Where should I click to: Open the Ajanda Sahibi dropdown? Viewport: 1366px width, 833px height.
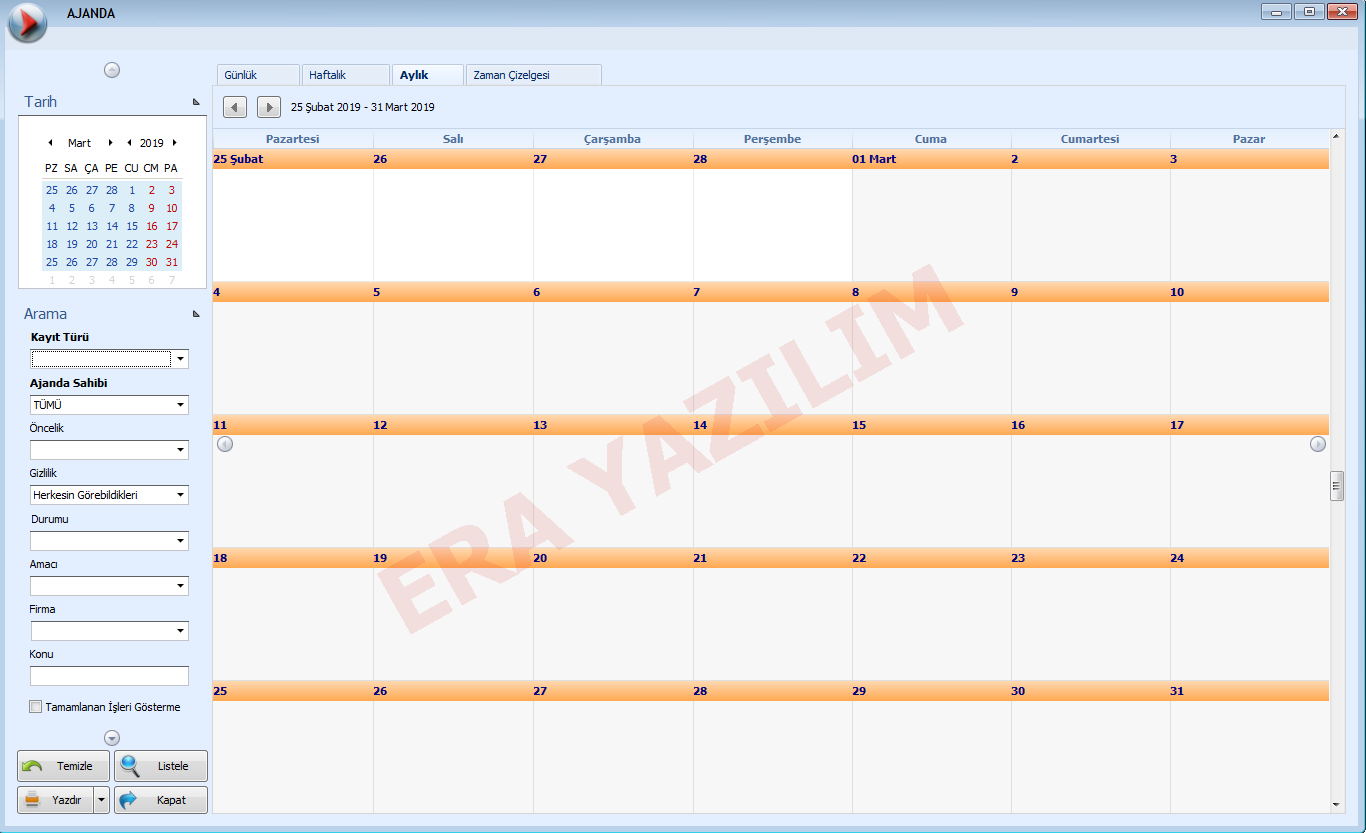[x=180, y=405]
